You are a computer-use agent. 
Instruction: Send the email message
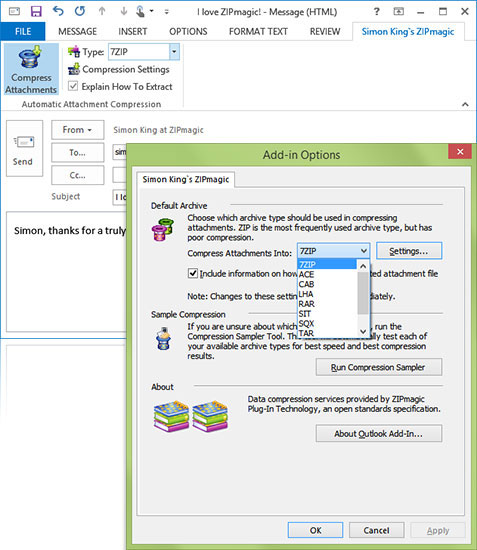tap(24, 148)
